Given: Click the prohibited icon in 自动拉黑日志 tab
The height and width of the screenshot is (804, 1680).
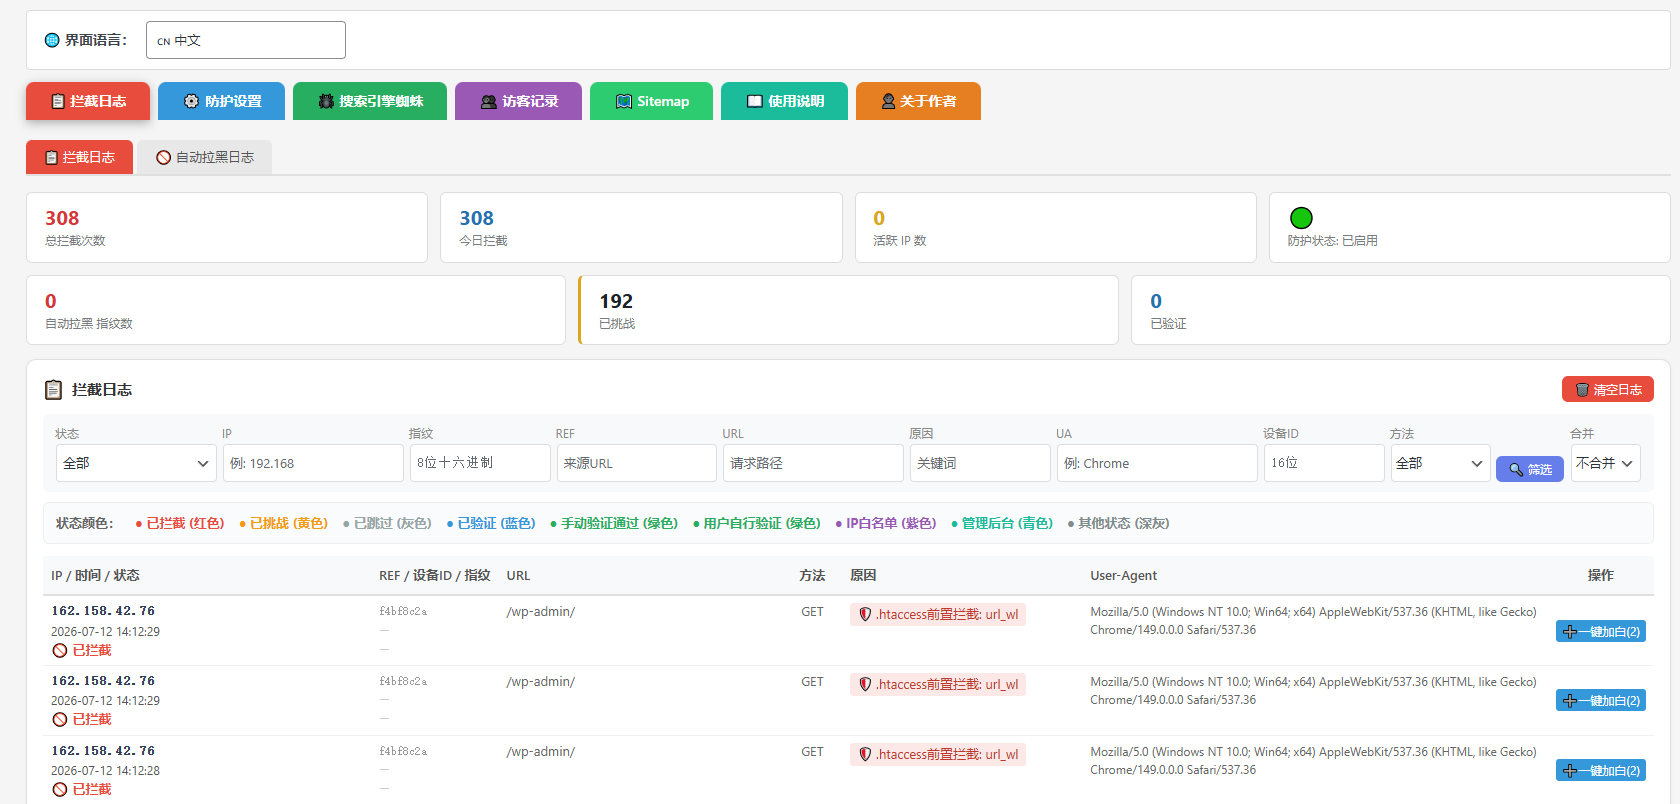Looking at the screenshot, I should [x=164, y=157].
